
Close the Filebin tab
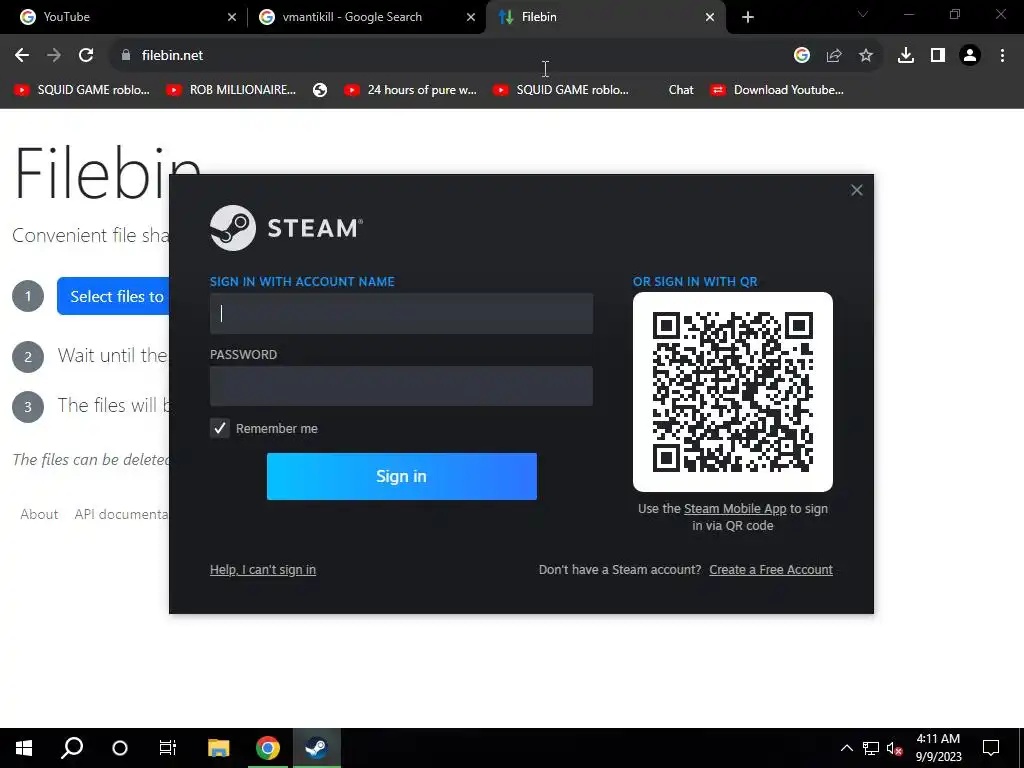click(x=710, y=17)
